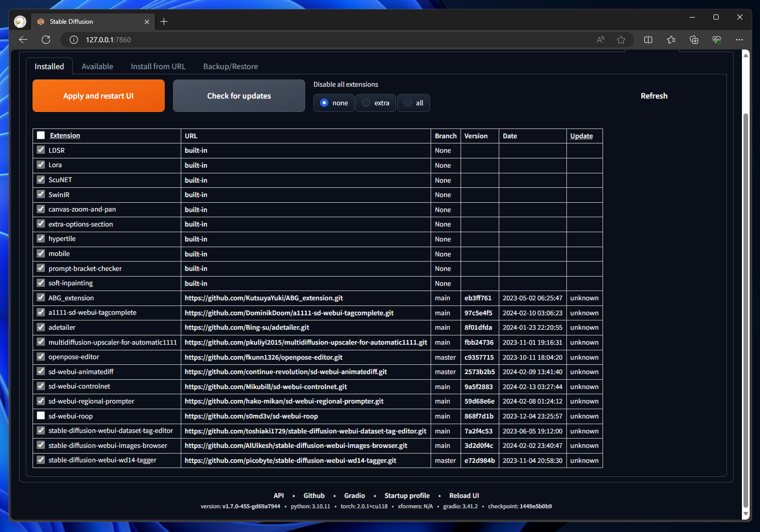Screen dimensions: 760x532
Task: Uncheck the LDSR extension
Action: pos(41,150)
